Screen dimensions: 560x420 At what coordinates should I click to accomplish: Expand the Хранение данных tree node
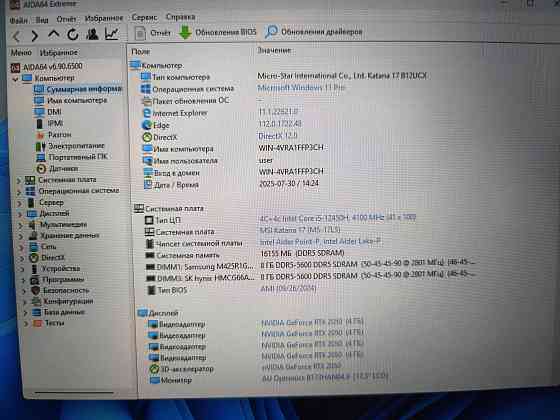[21, 236]
